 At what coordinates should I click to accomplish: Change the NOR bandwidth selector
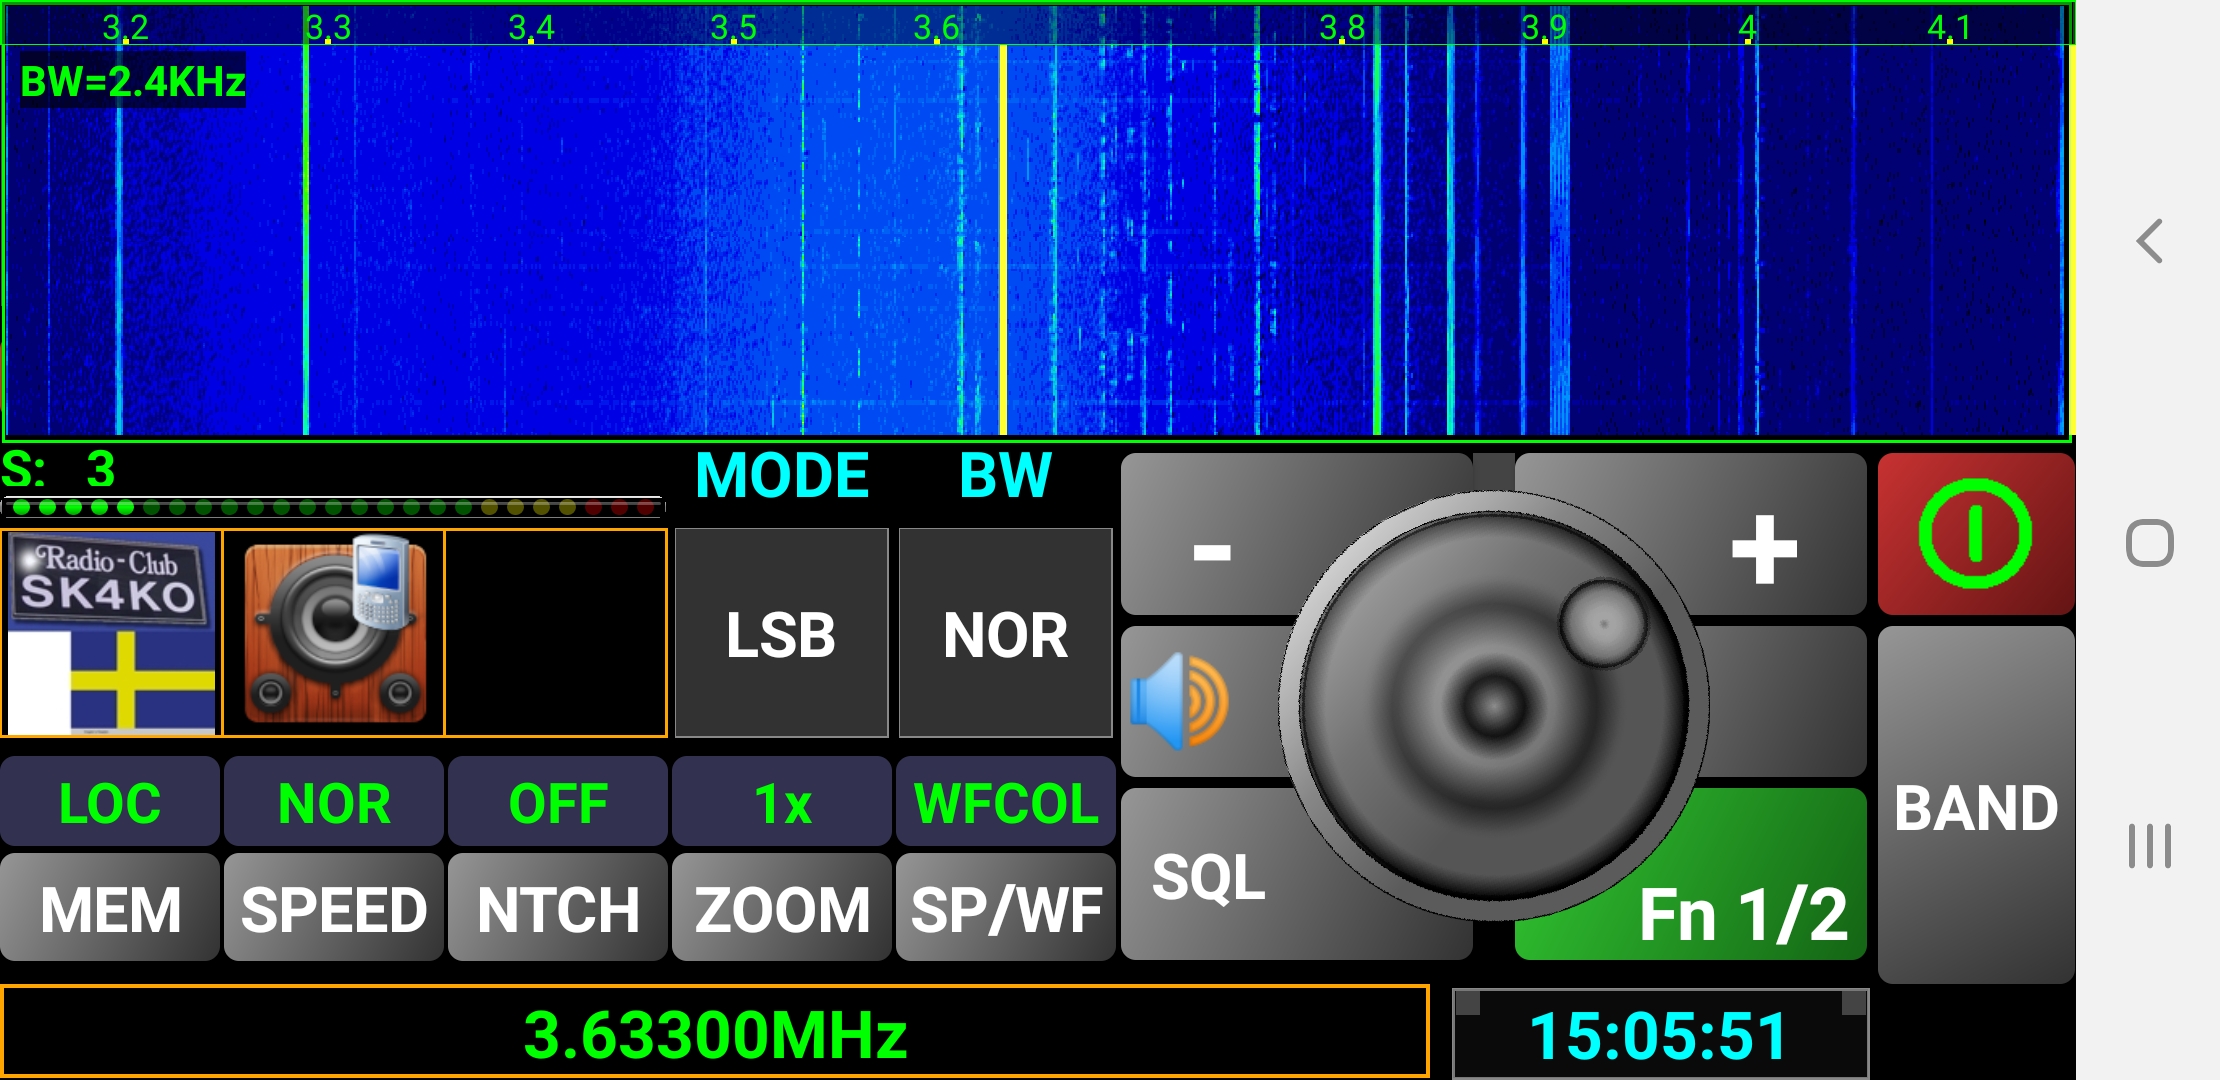(x=1005, y=633)
